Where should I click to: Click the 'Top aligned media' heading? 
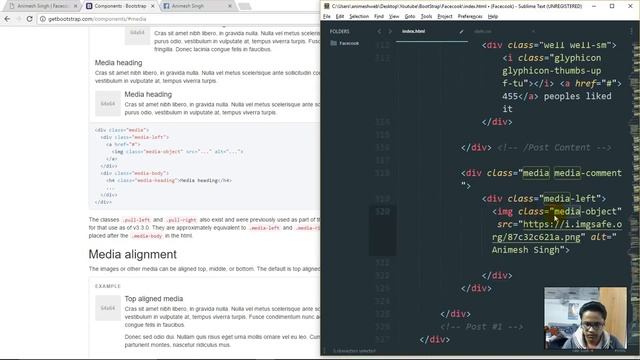tap(154, 299)
